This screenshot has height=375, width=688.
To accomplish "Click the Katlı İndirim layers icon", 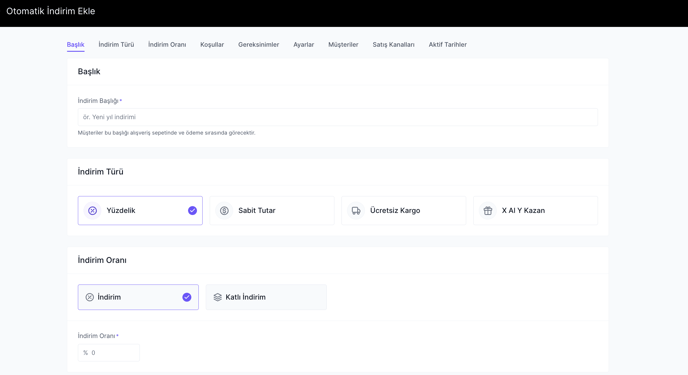I will (x=218, y=297).
